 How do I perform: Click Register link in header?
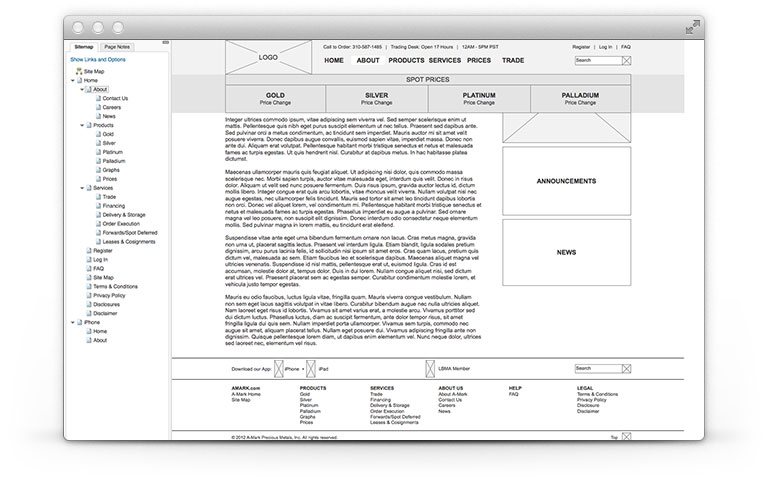pyautogui.click(x=581, y=47)
